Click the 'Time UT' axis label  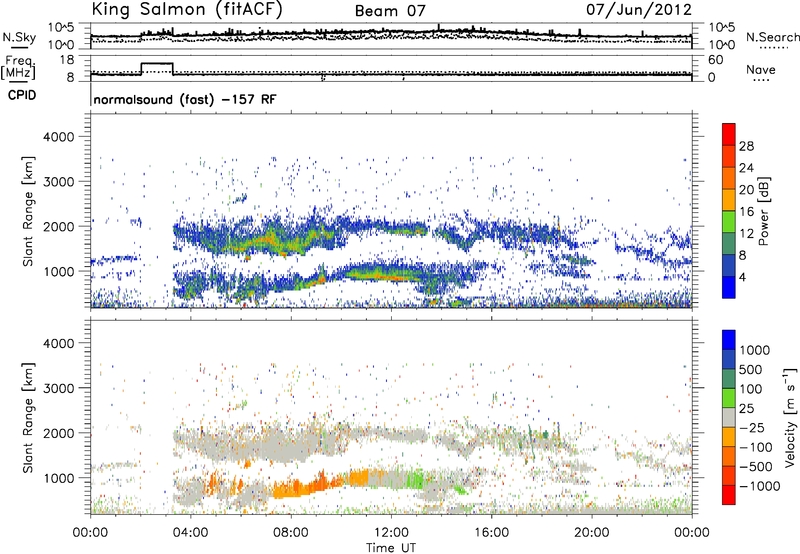point(391,548)
